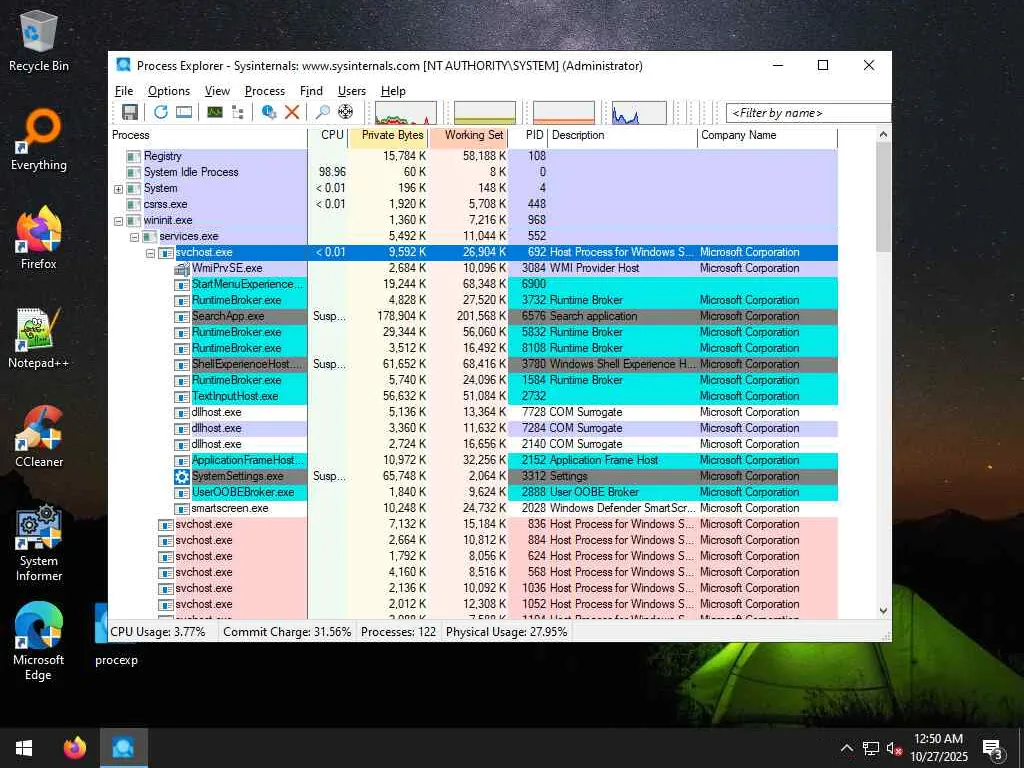The height and width of the screenshot is (768, 1024).
Task: Sort by the Working Set column header
Action: 468,135
